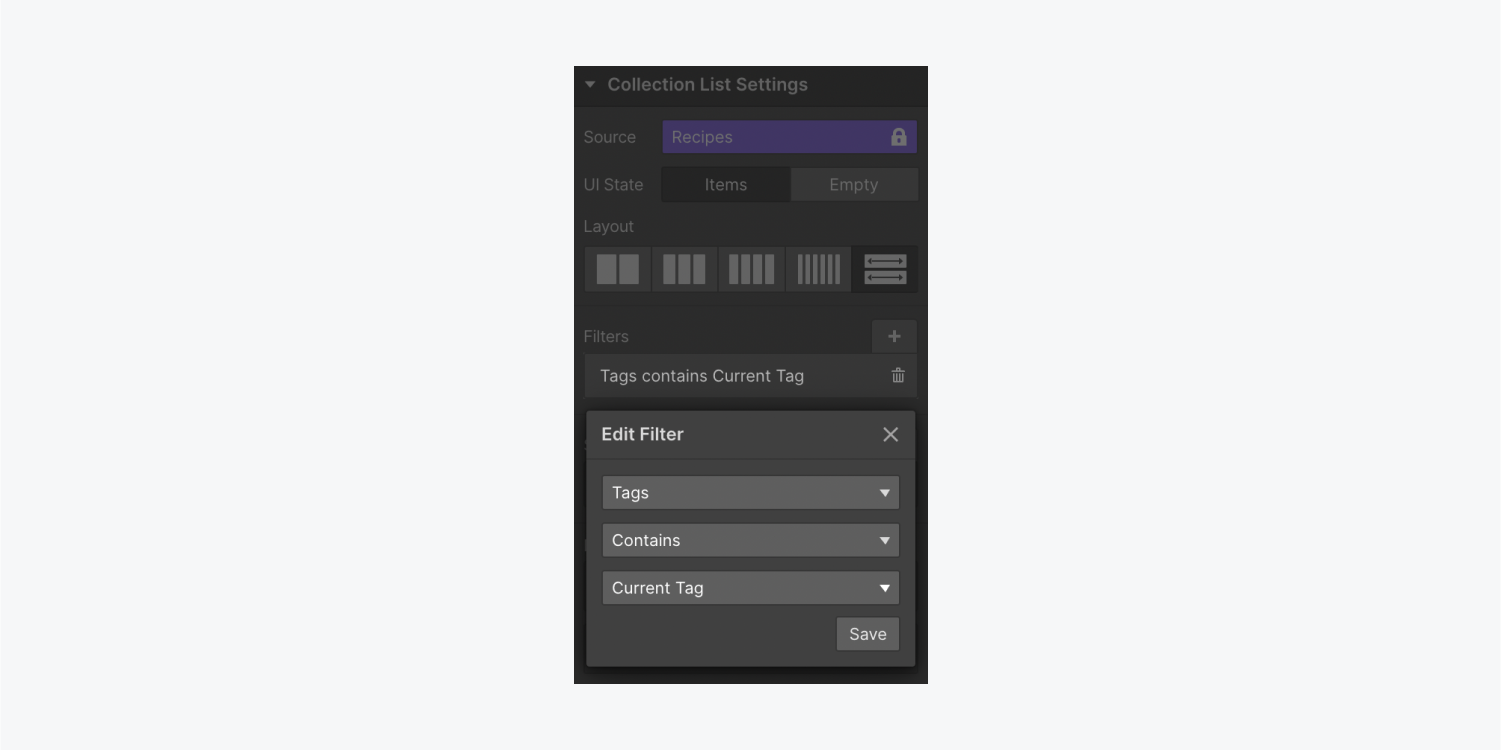This screenshot has height=751, width=1501.
Task: Switch UI State to Empty
Action: pos(854,185)
